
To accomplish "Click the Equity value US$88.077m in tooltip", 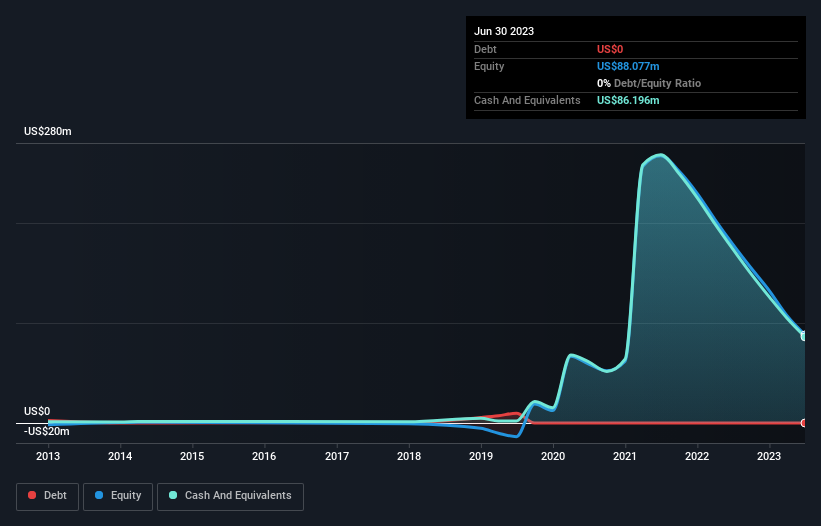I will coord(628,66).
